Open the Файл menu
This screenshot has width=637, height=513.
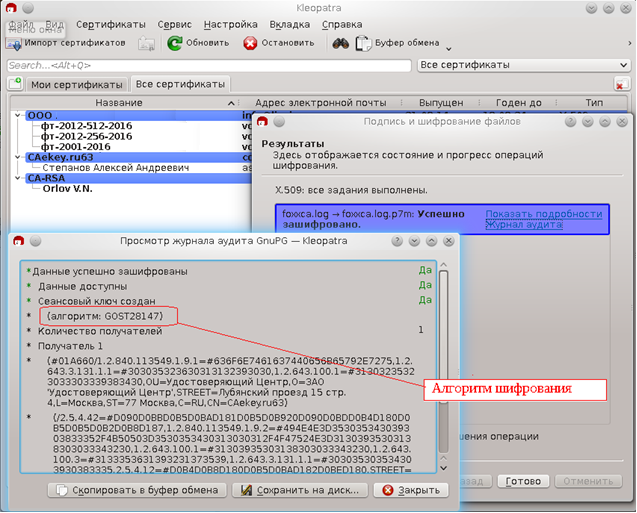(x=21, y=24)
